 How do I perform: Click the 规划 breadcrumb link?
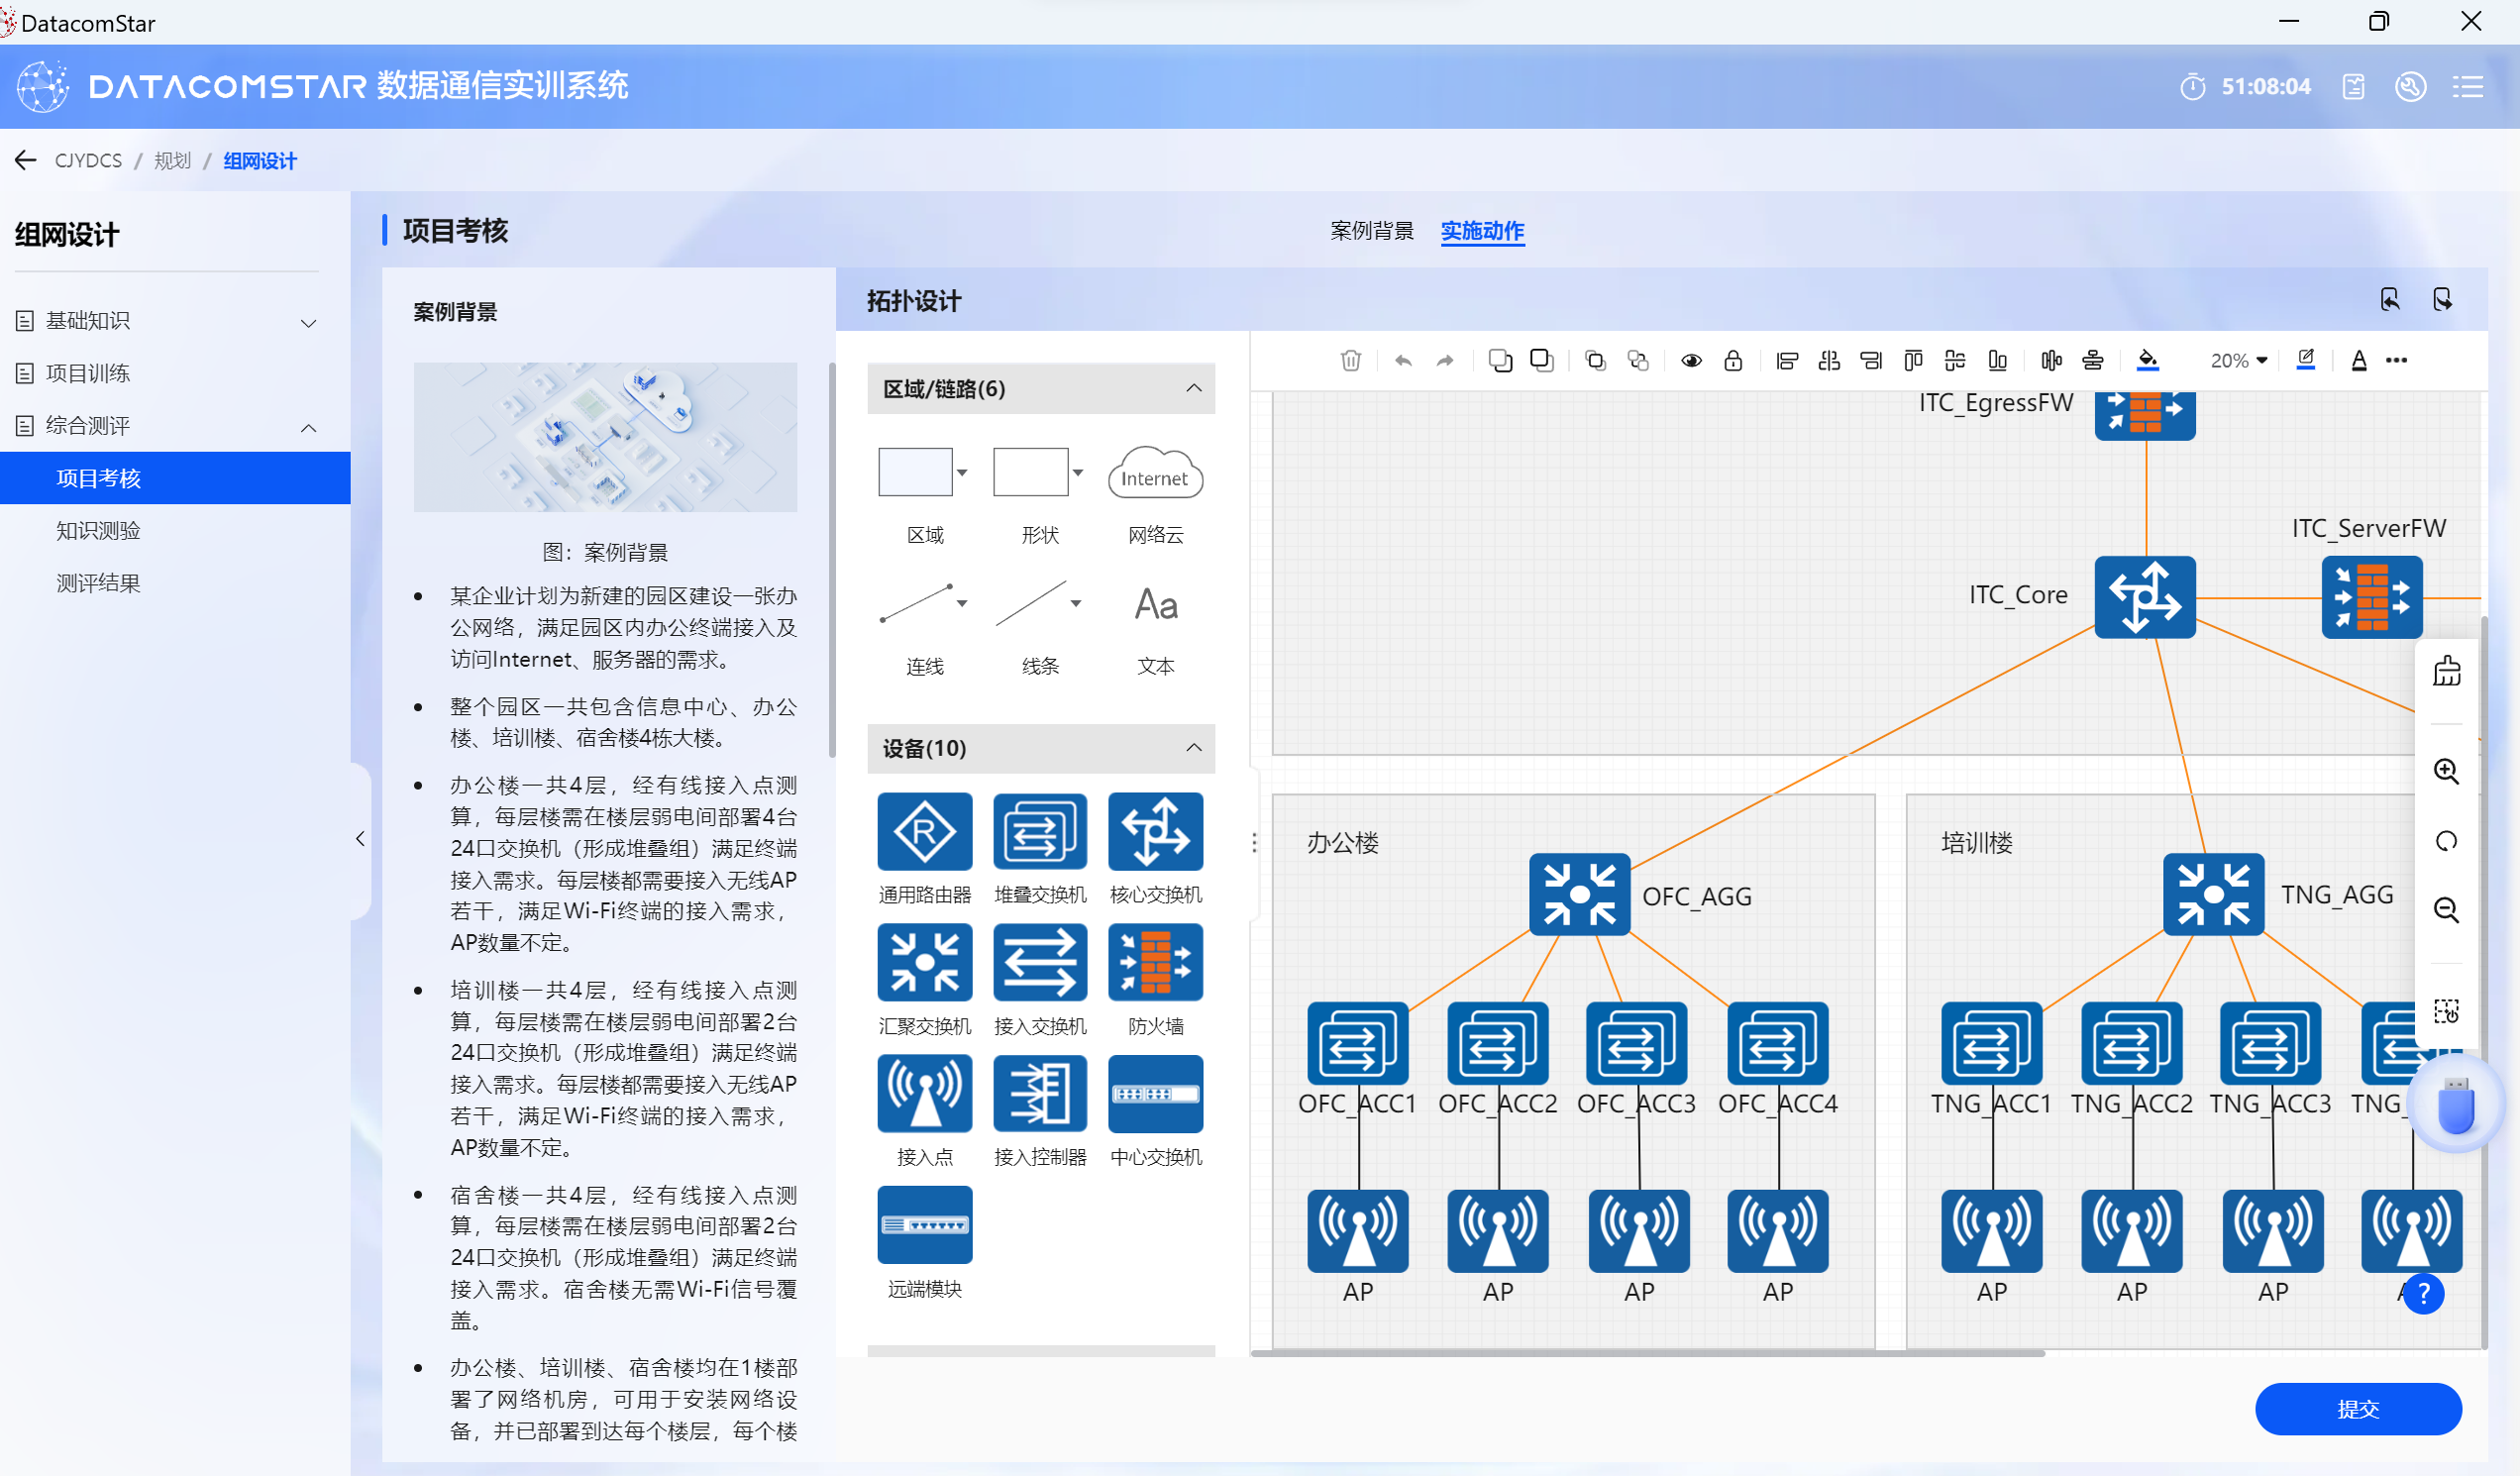pyautogui.click(x=172, y=161)
